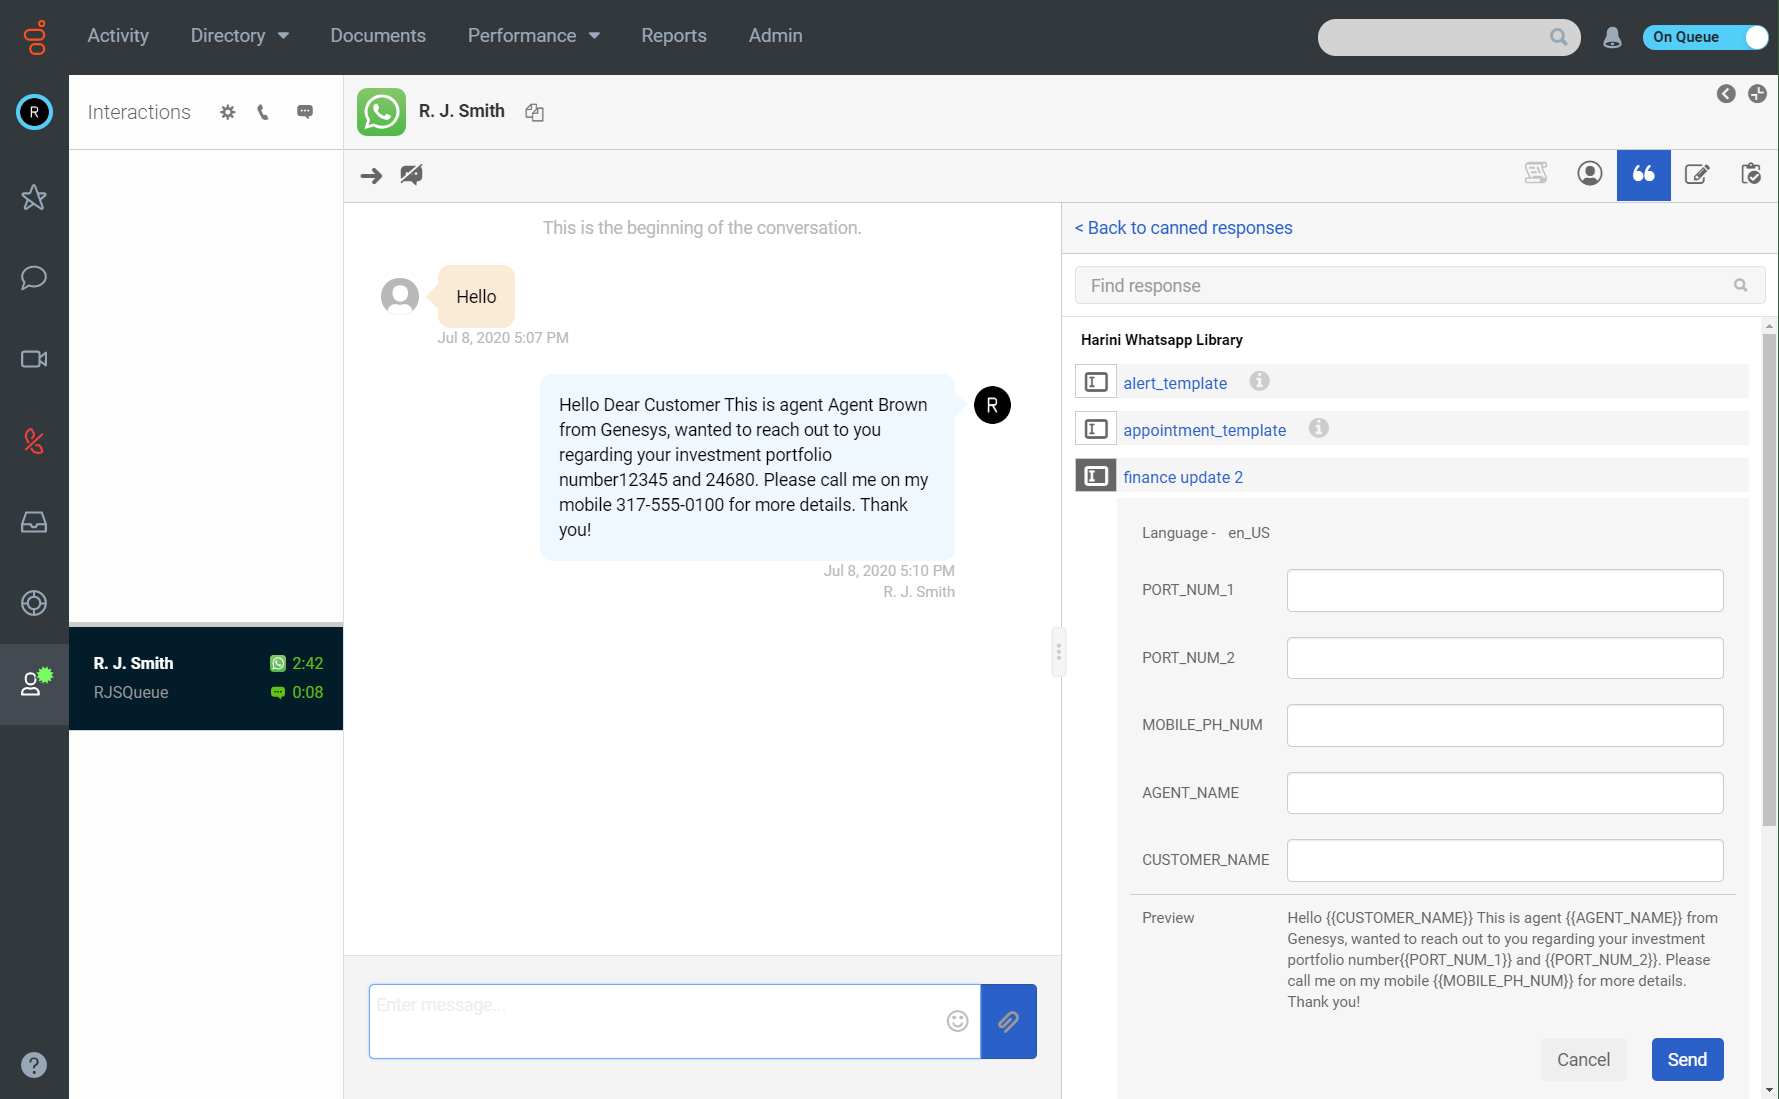
Task: Go to the Admin tab
Action: 775,36
